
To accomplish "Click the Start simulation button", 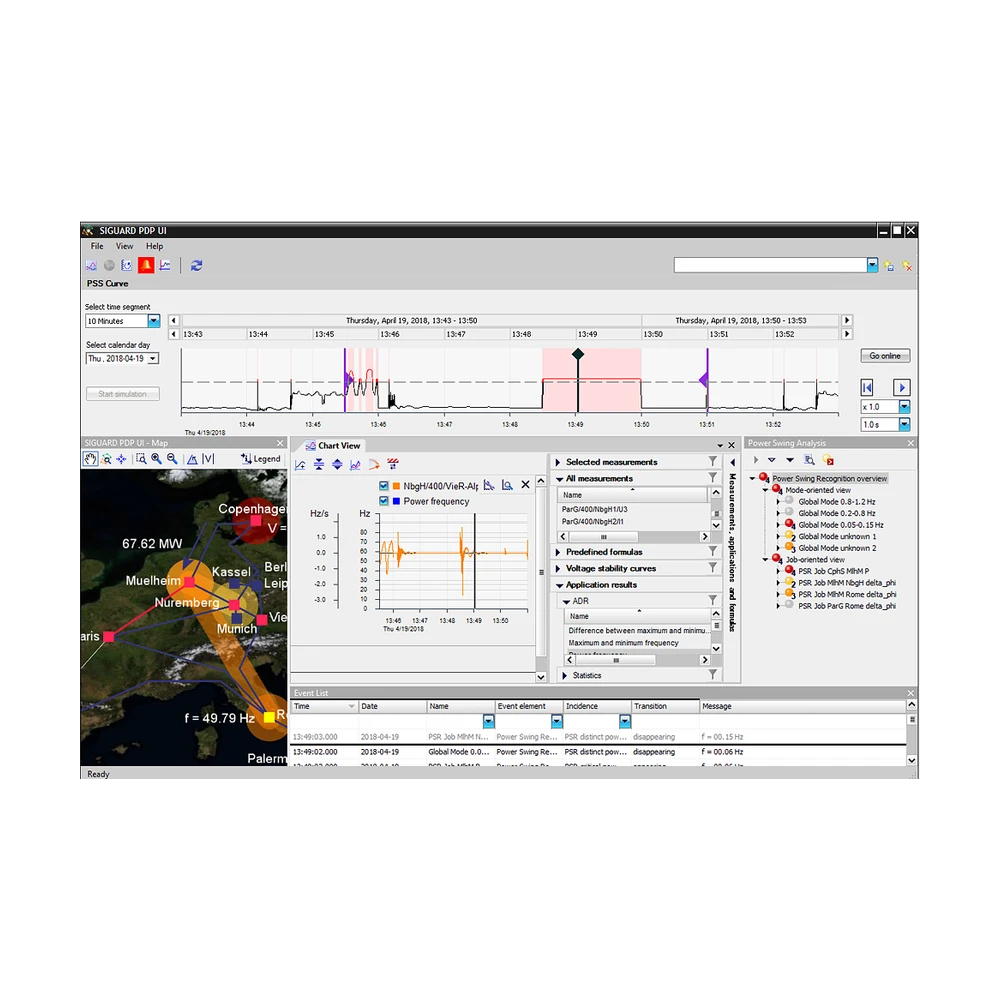I will 122,394.
